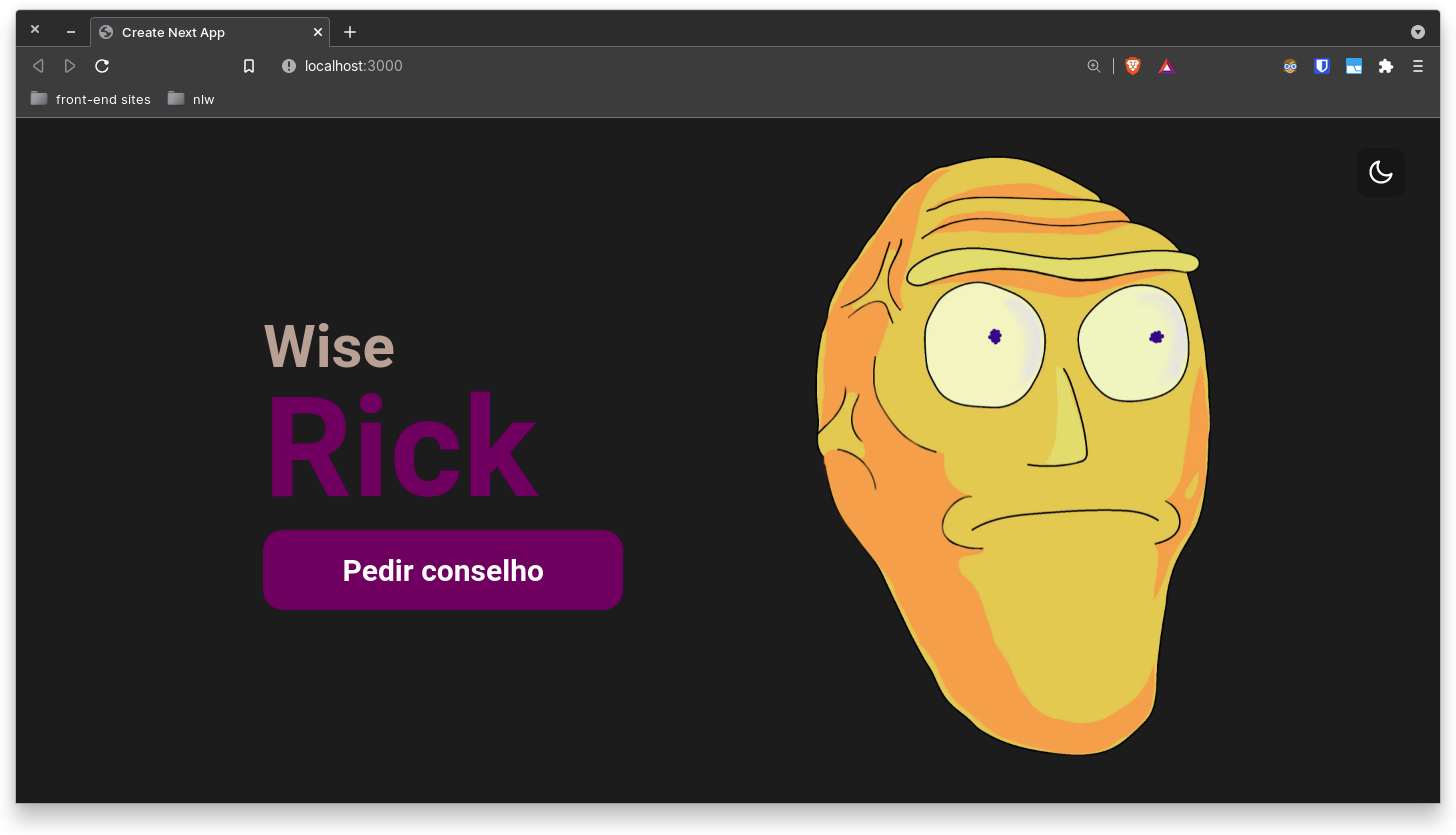Open Brave Rewards triangle icon
This screenshot has width=1456, height=835.
click(x=1166, y=66)
